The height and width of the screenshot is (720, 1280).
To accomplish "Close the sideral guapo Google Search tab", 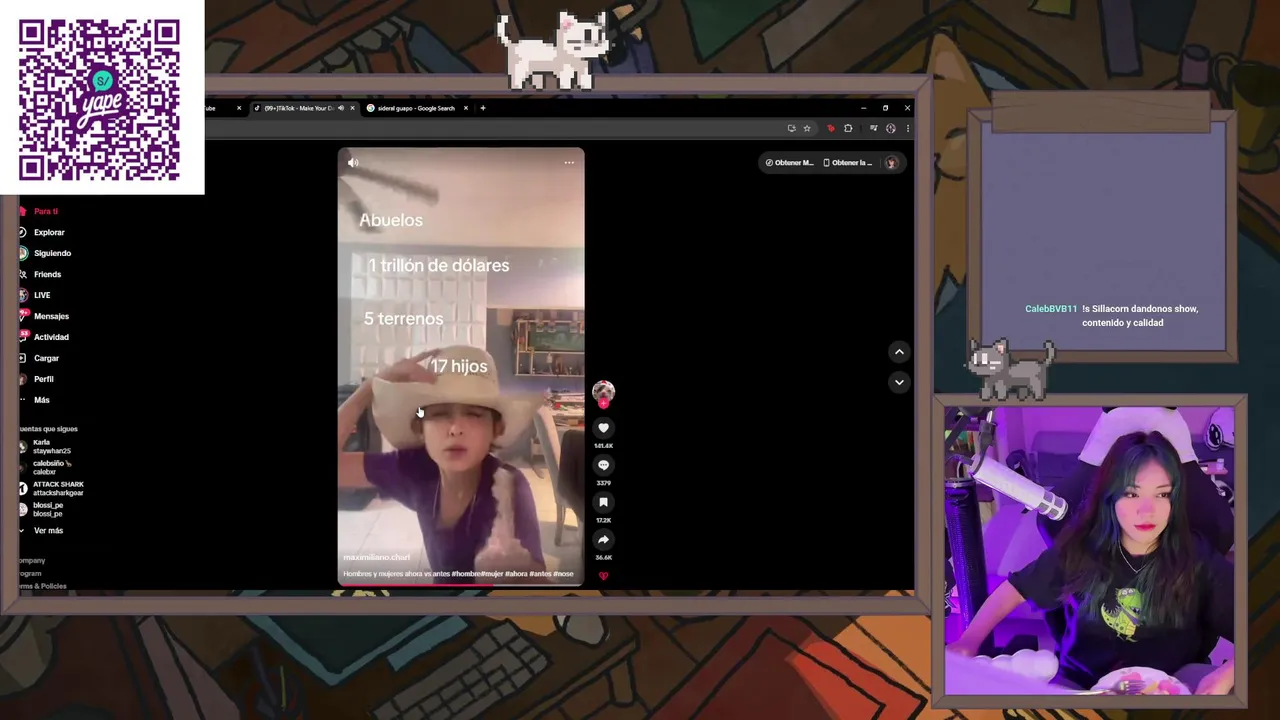I will 465,108.
